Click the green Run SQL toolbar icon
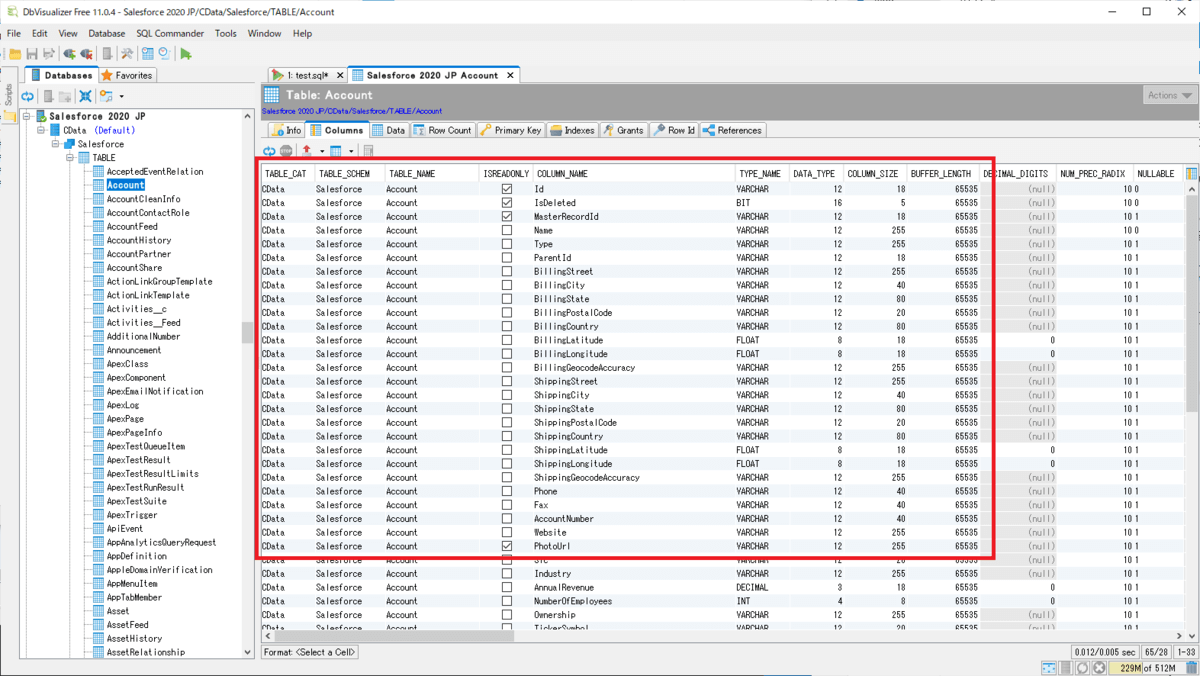The image size is (1200, 676). [x=186, y=54]
